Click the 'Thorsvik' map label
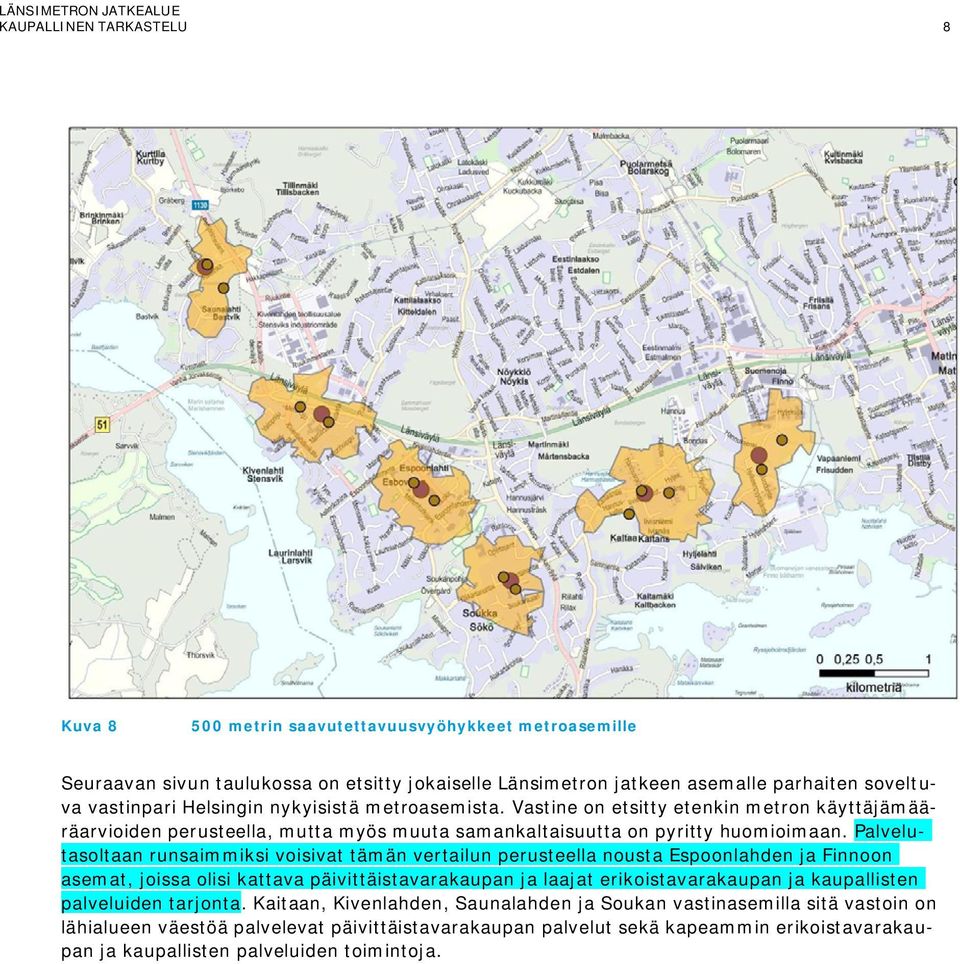Image resolution: width=960 pixels, height=964 pixels. [201, 655]
